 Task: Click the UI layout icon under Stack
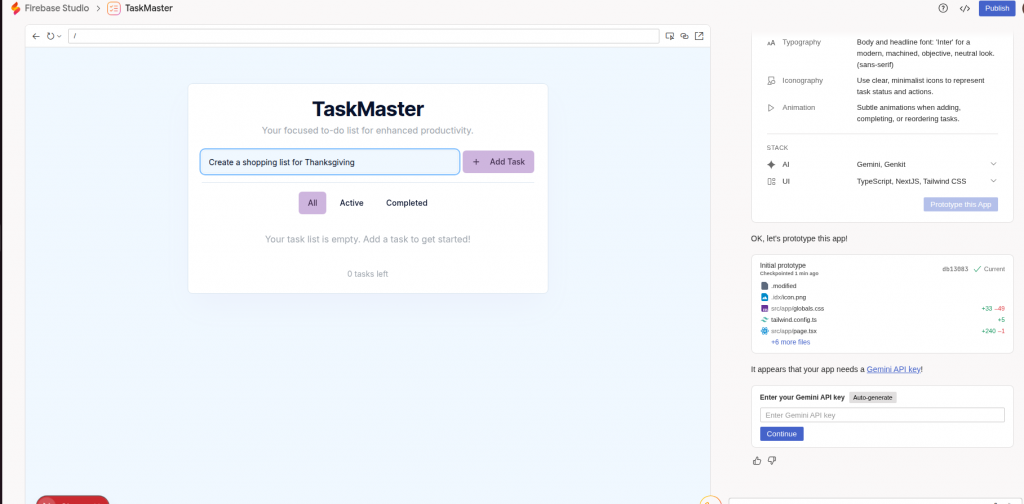click(x=771, y=181)
